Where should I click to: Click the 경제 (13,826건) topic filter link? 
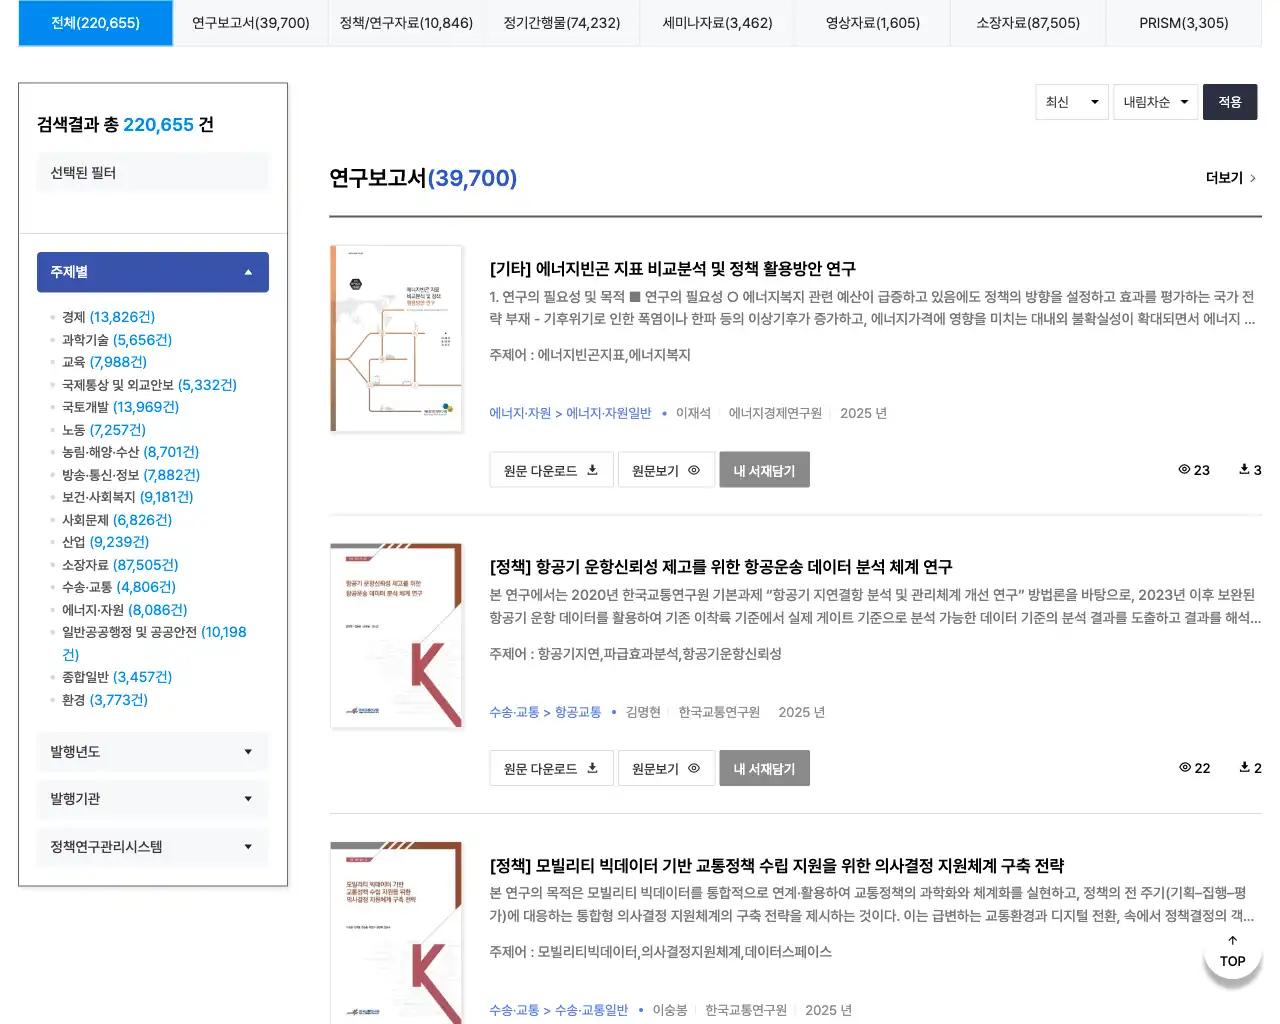coord(104,317)
